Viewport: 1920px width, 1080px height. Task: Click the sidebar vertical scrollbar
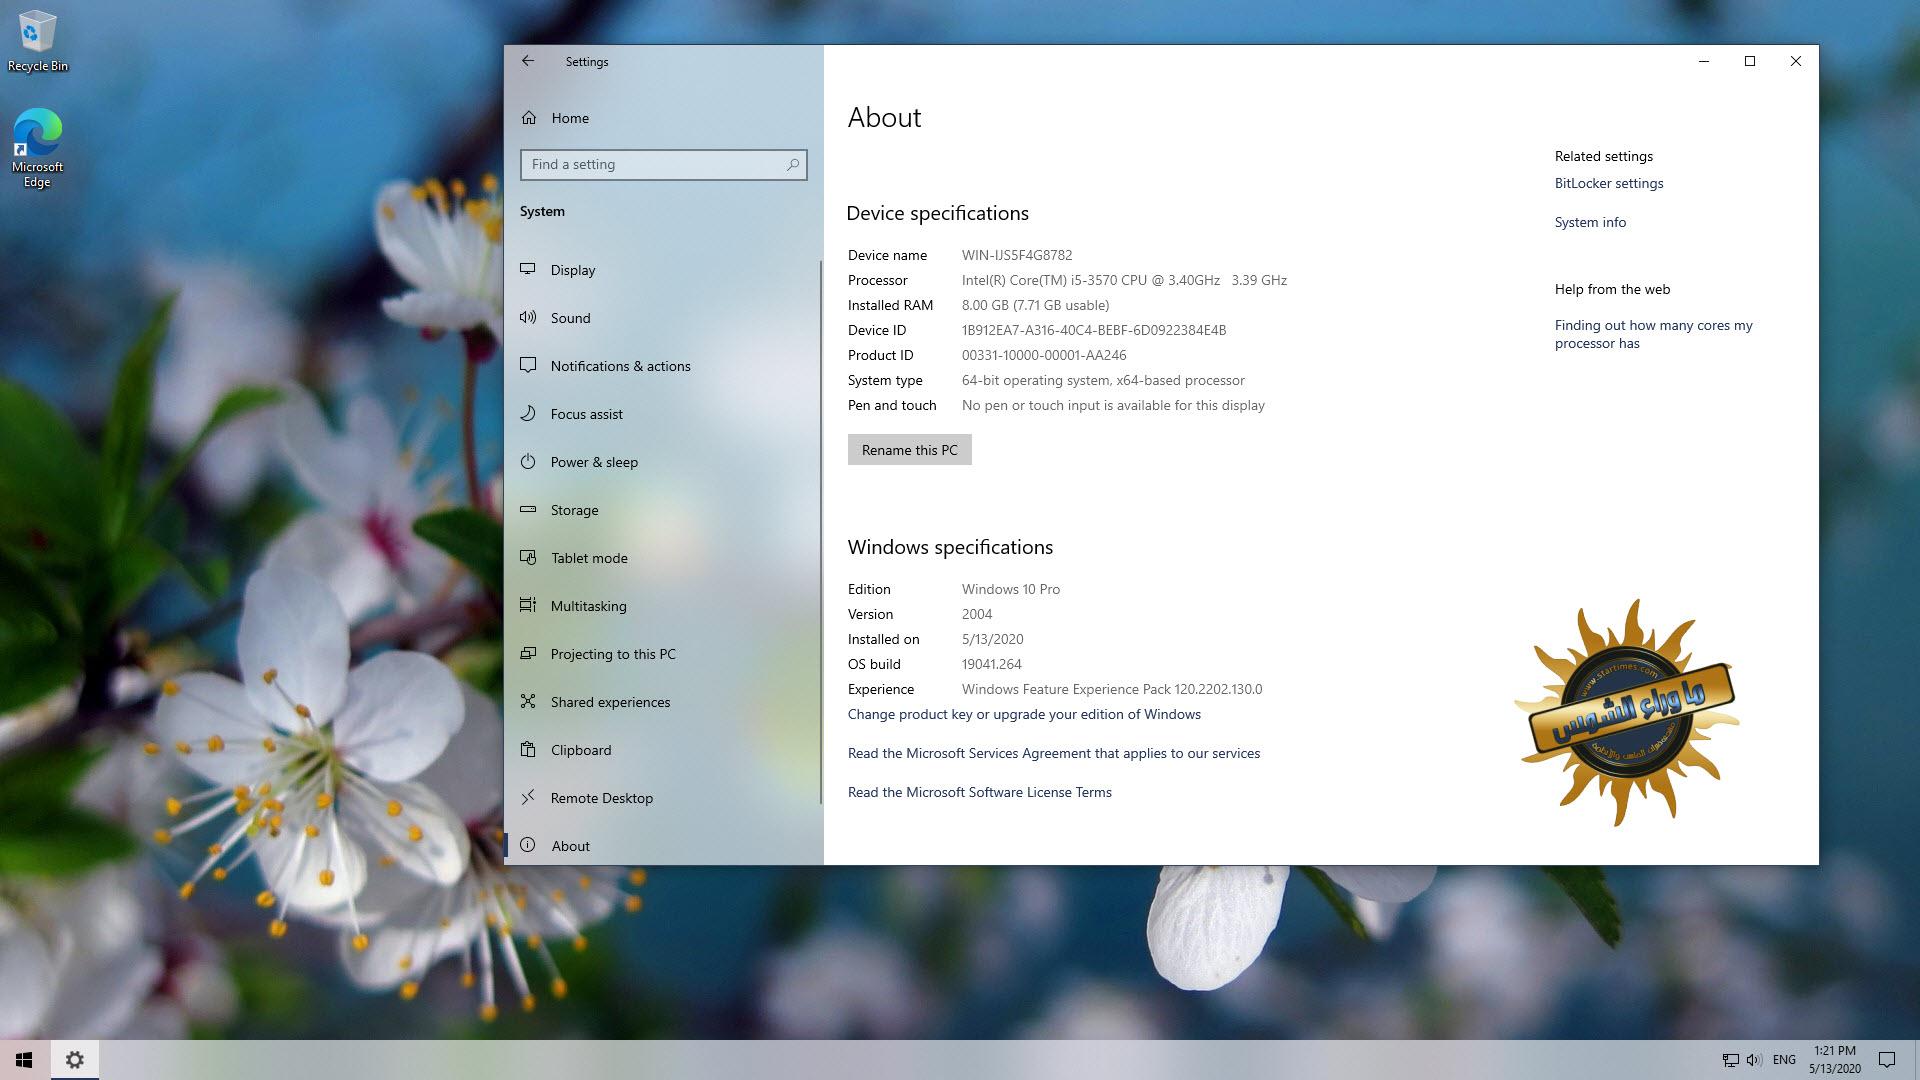(x=820, y=530)
